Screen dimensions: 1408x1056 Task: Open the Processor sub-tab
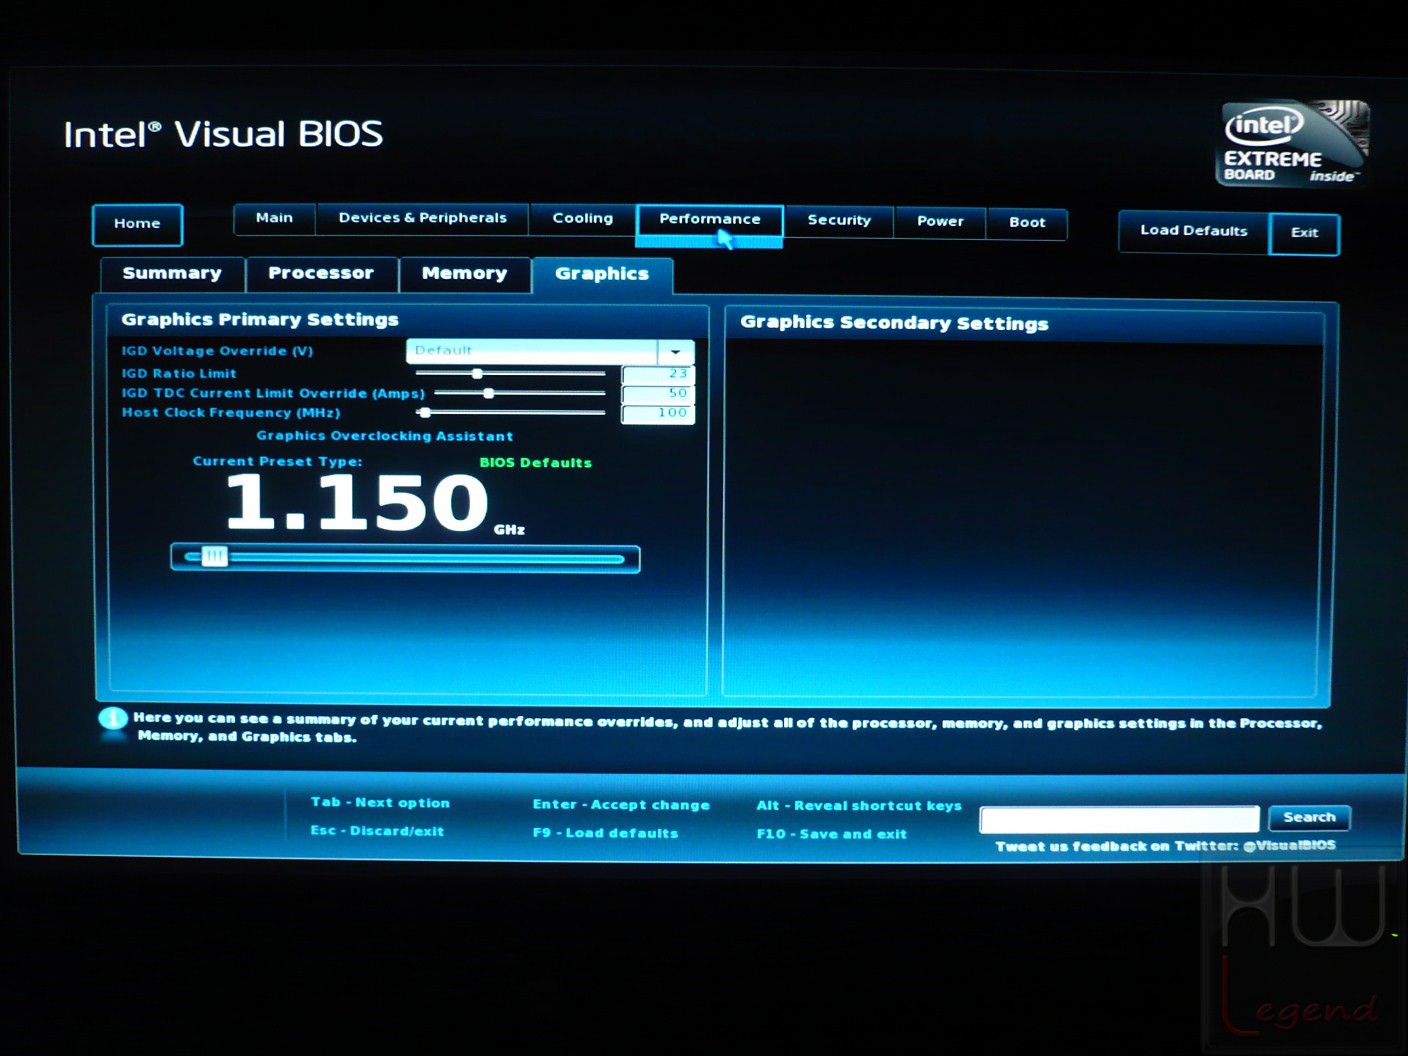point(321,274)
